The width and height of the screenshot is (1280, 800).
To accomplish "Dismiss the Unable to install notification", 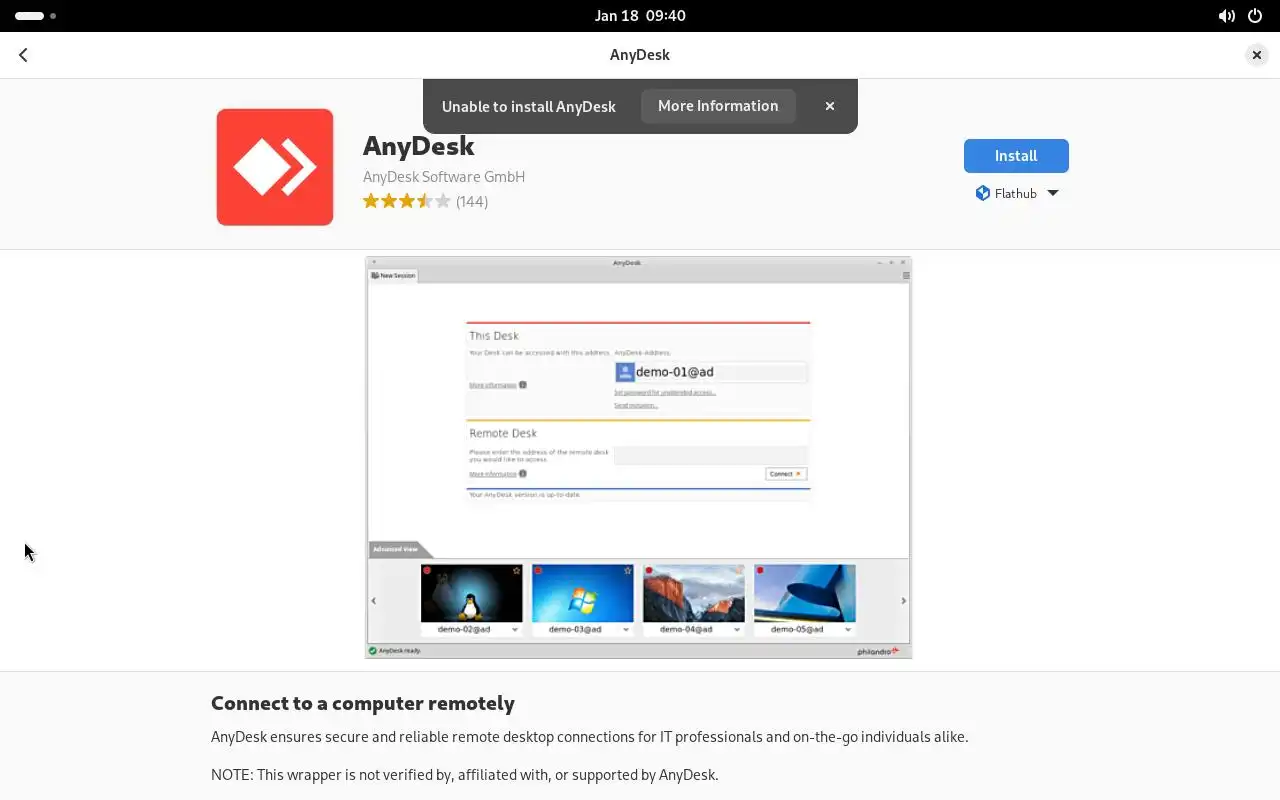I will 829,106.
